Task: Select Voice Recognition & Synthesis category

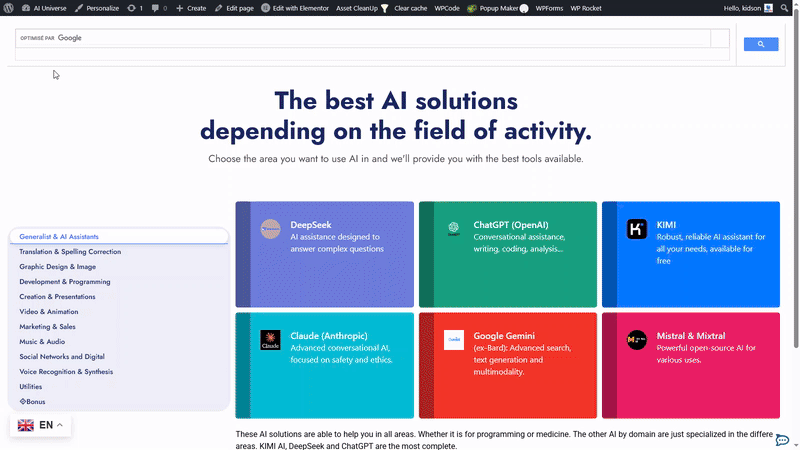Action: [66, 371]
